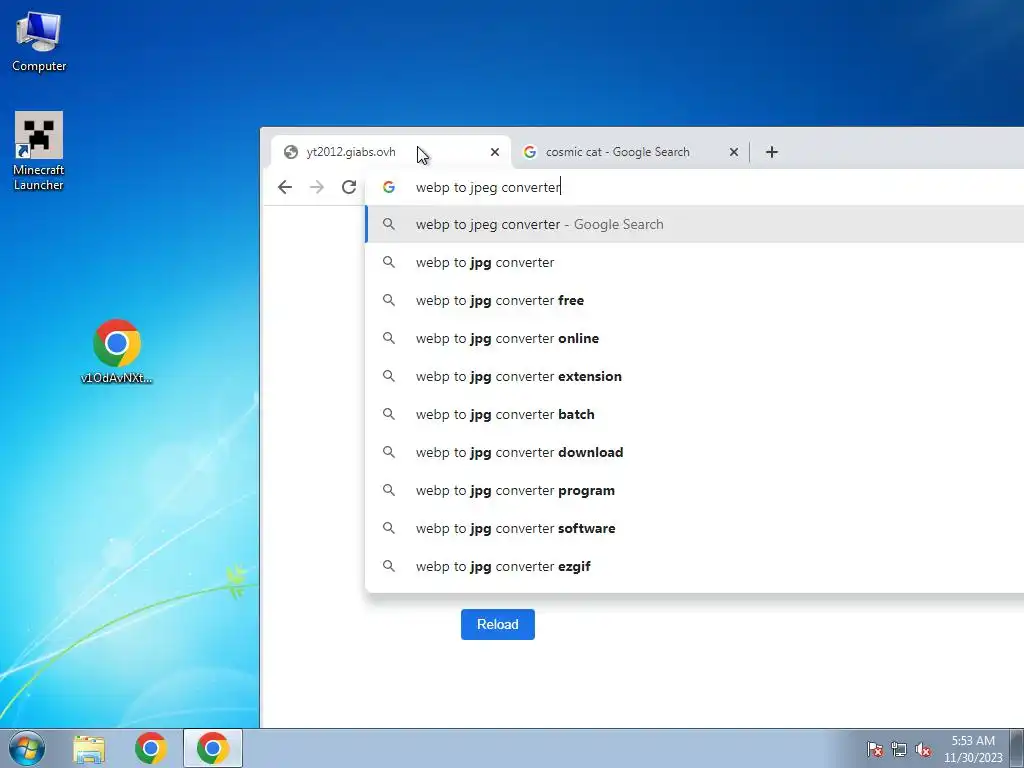Image resolution: width=1024 pixels, height=768 pixels.
Task: Pick suggestion 'webp to jpg converter free'
Action: click(x=694, y=300)
